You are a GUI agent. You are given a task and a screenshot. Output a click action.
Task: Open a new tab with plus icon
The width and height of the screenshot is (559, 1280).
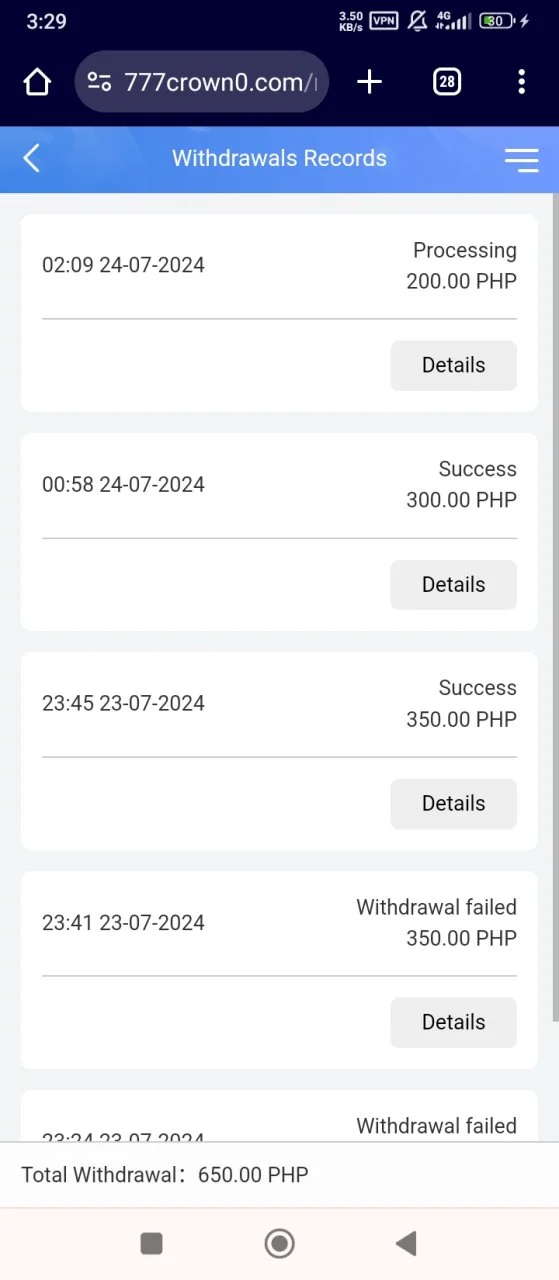point(369,82)
